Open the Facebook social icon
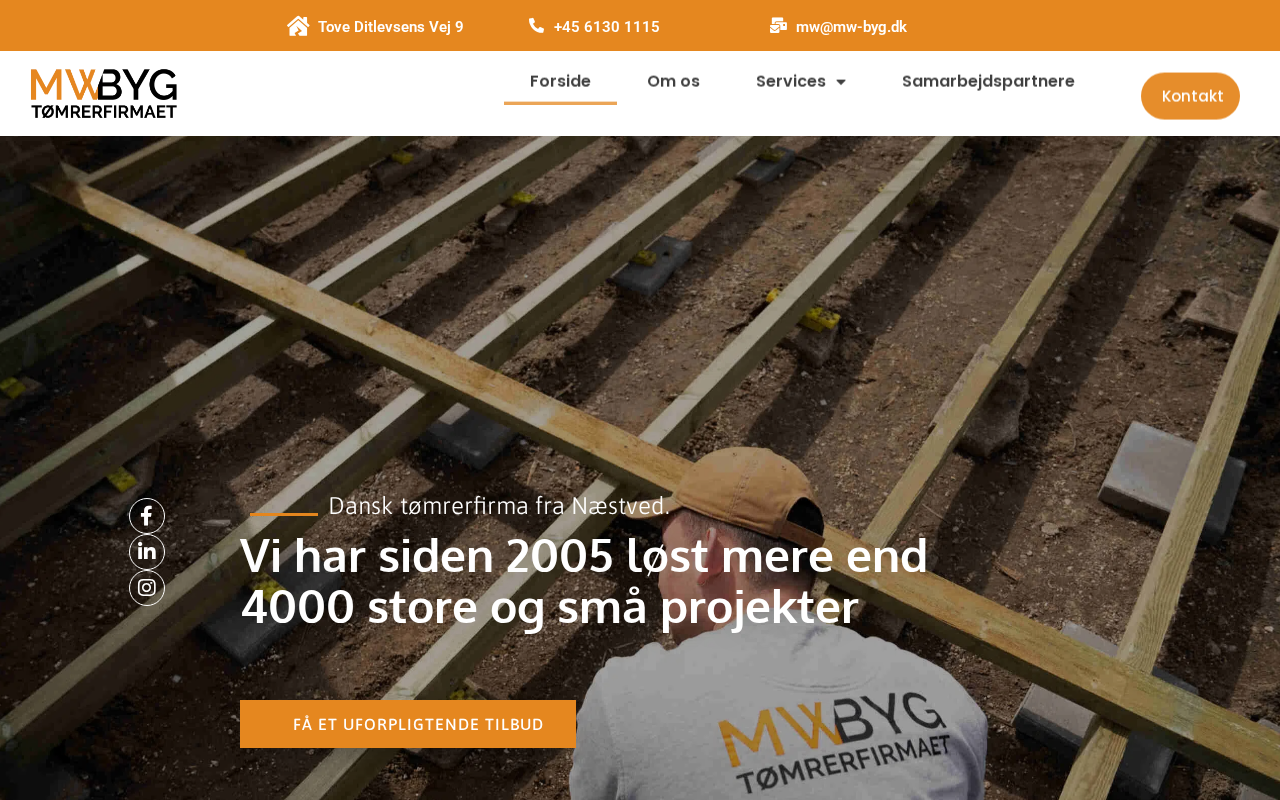The height and width of the screenshot is (800, 1280). point(147,516)
